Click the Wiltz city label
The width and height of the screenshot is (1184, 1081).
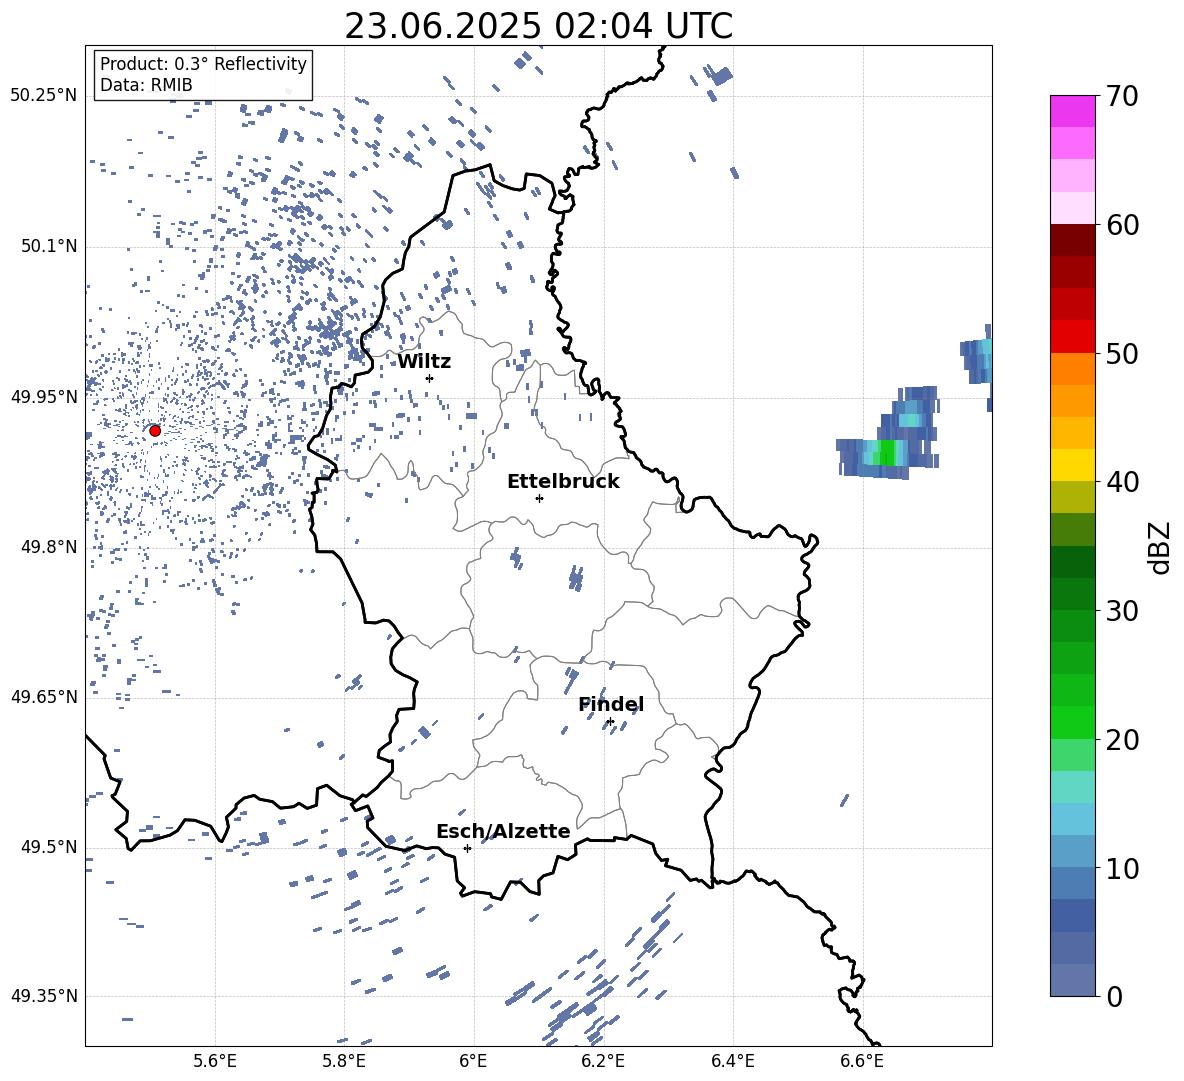click(x=424, y=362)
